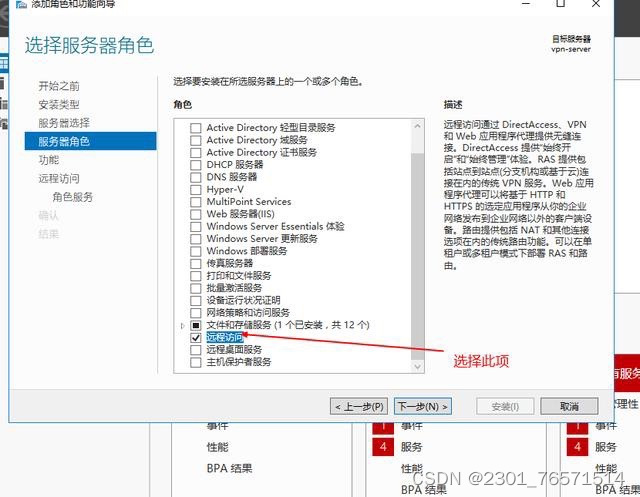Go to the 服务器选择 wizard step

(64, 123)
